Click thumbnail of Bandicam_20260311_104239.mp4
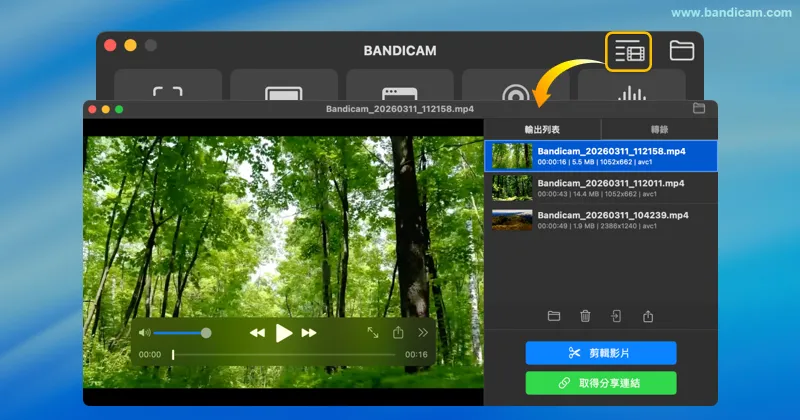This screenshot has height=420, width=800. (512, 220)
